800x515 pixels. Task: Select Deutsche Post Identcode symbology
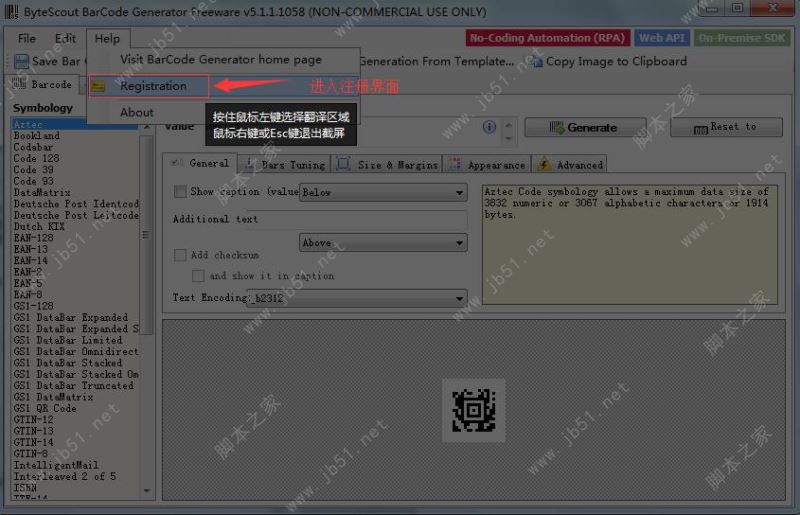pos(76,204)
